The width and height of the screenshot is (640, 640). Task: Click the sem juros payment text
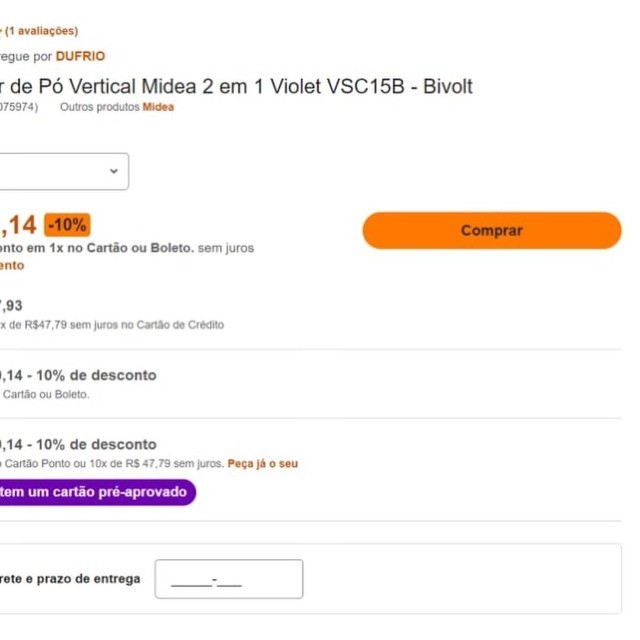coord(226,248)
